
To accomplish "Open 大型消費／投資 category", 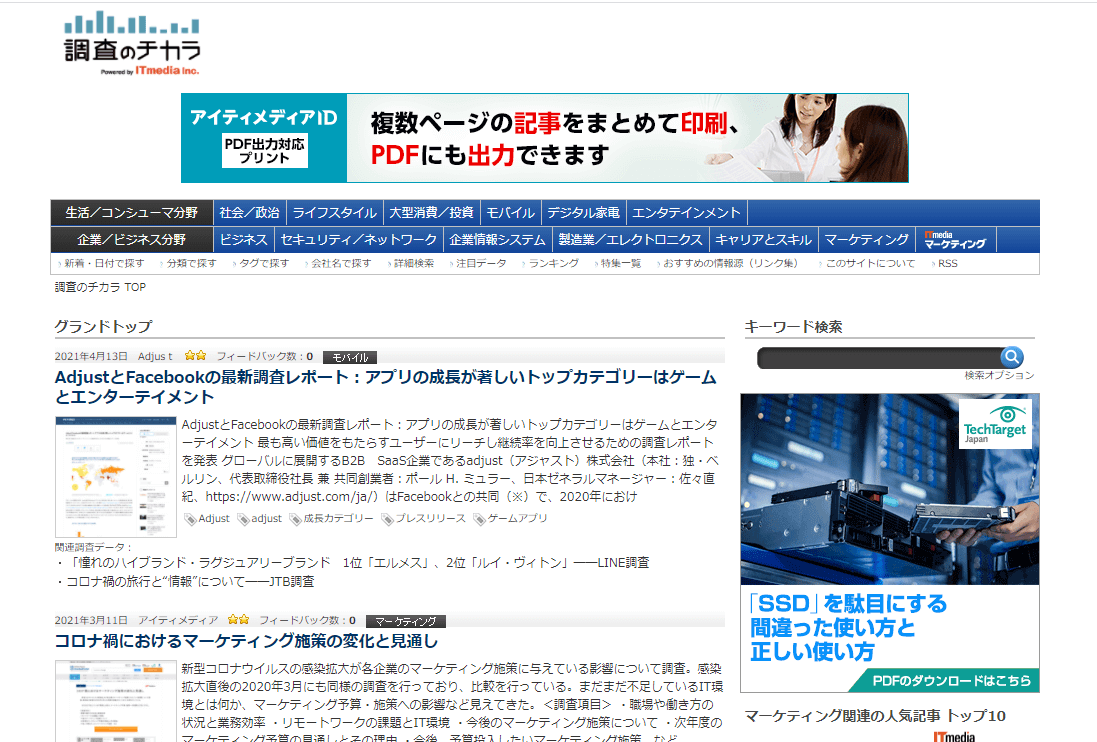I will pos(431,213).
